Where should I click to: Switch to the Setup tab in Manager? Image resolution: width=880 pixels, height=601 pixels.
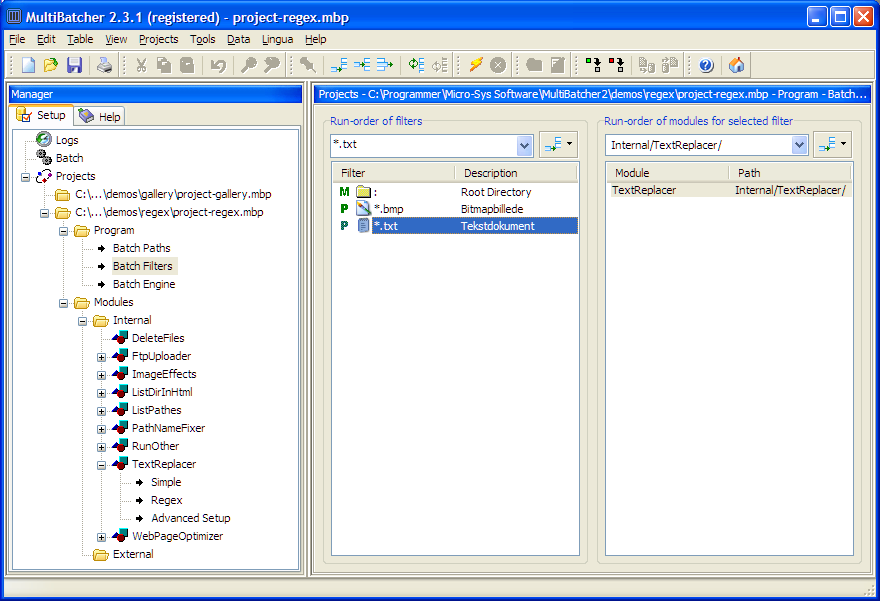coord(42,115)
